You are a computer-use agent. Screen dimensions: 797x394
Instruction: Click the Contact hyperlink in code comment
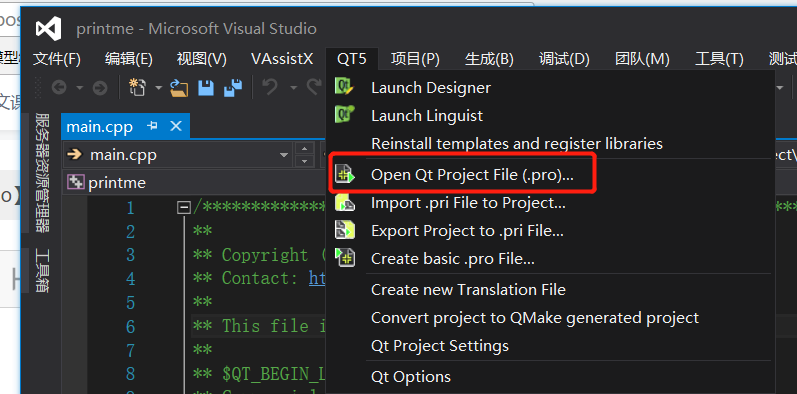pyautogui.click(x=317, y=278)
